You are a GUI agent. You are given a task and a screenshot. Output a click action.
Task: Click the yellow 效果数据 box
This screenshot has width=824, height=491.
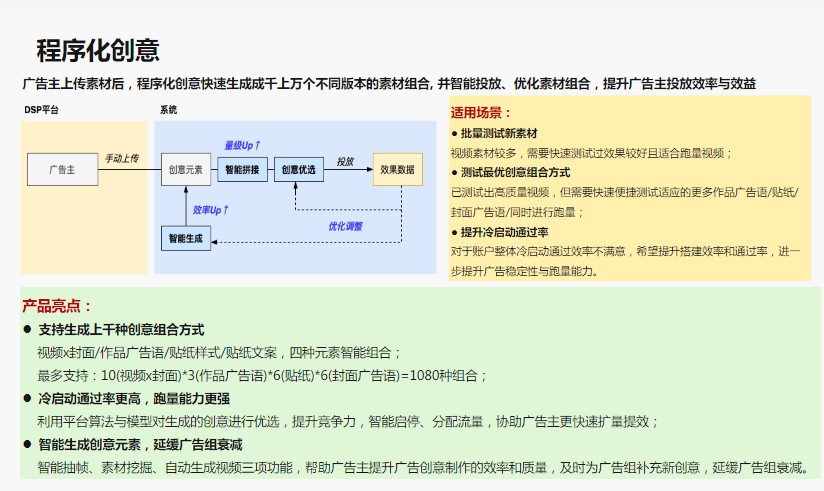pyautogui.click(x=397, y=171)
